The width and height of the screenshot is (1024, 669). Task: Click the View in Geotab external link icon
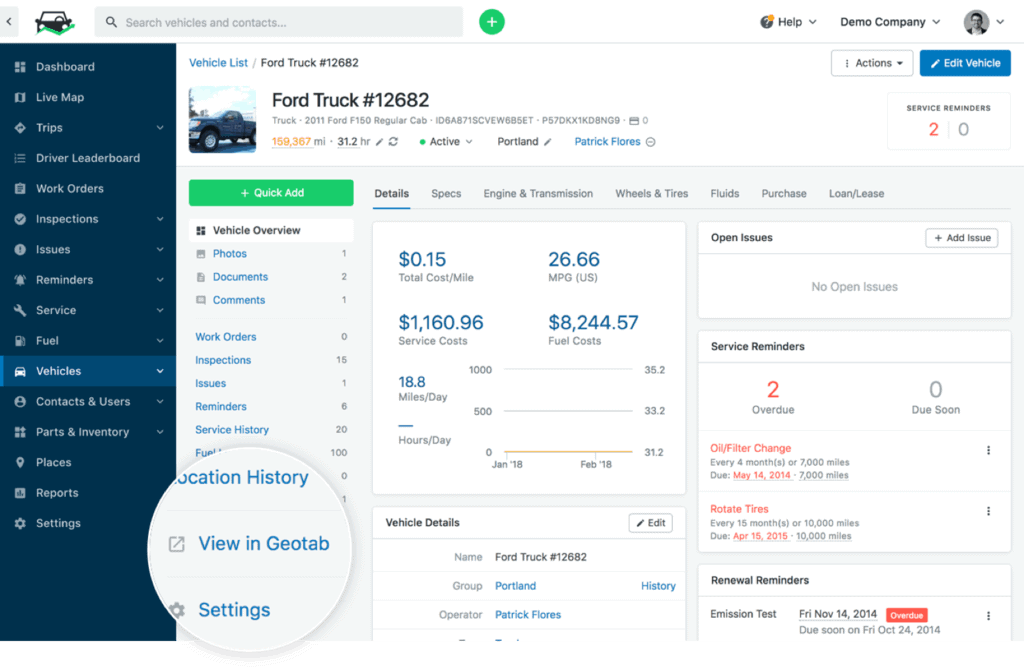176,543
